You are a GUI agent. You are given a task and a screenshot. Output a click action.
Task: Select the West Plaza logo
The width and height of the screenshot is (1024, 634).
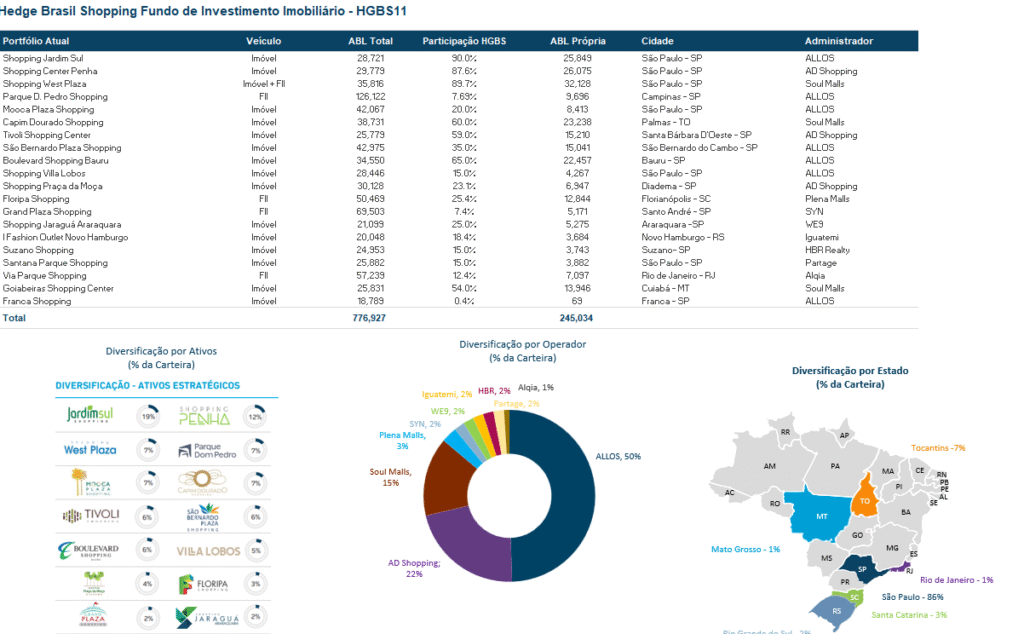pos(90,449)
